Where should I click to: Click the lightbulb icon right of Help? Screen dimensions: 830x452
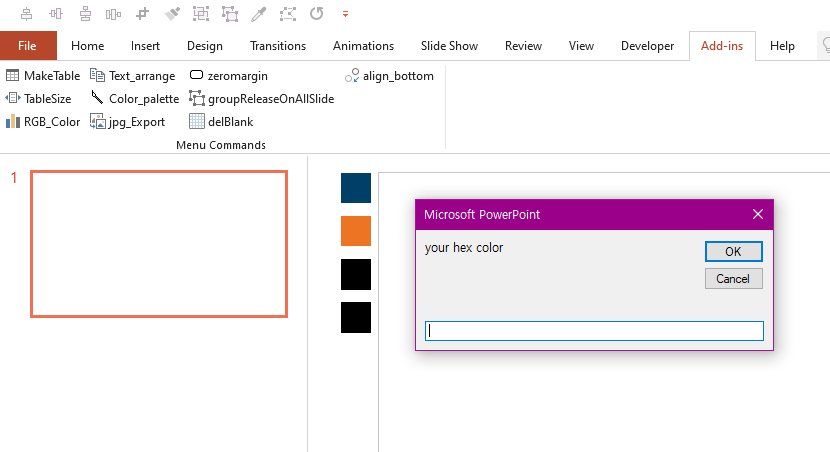coord(825,46)
